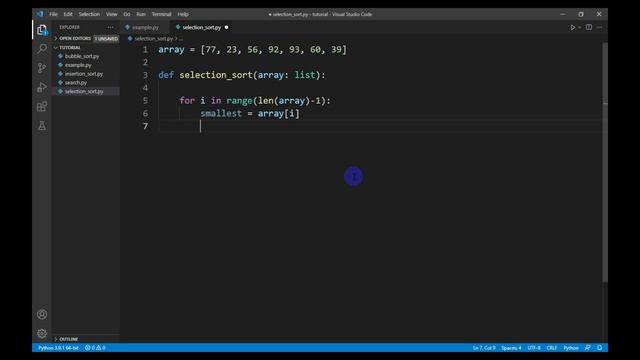Open the Explorer view in activity bar

click(x=42, y=29)
